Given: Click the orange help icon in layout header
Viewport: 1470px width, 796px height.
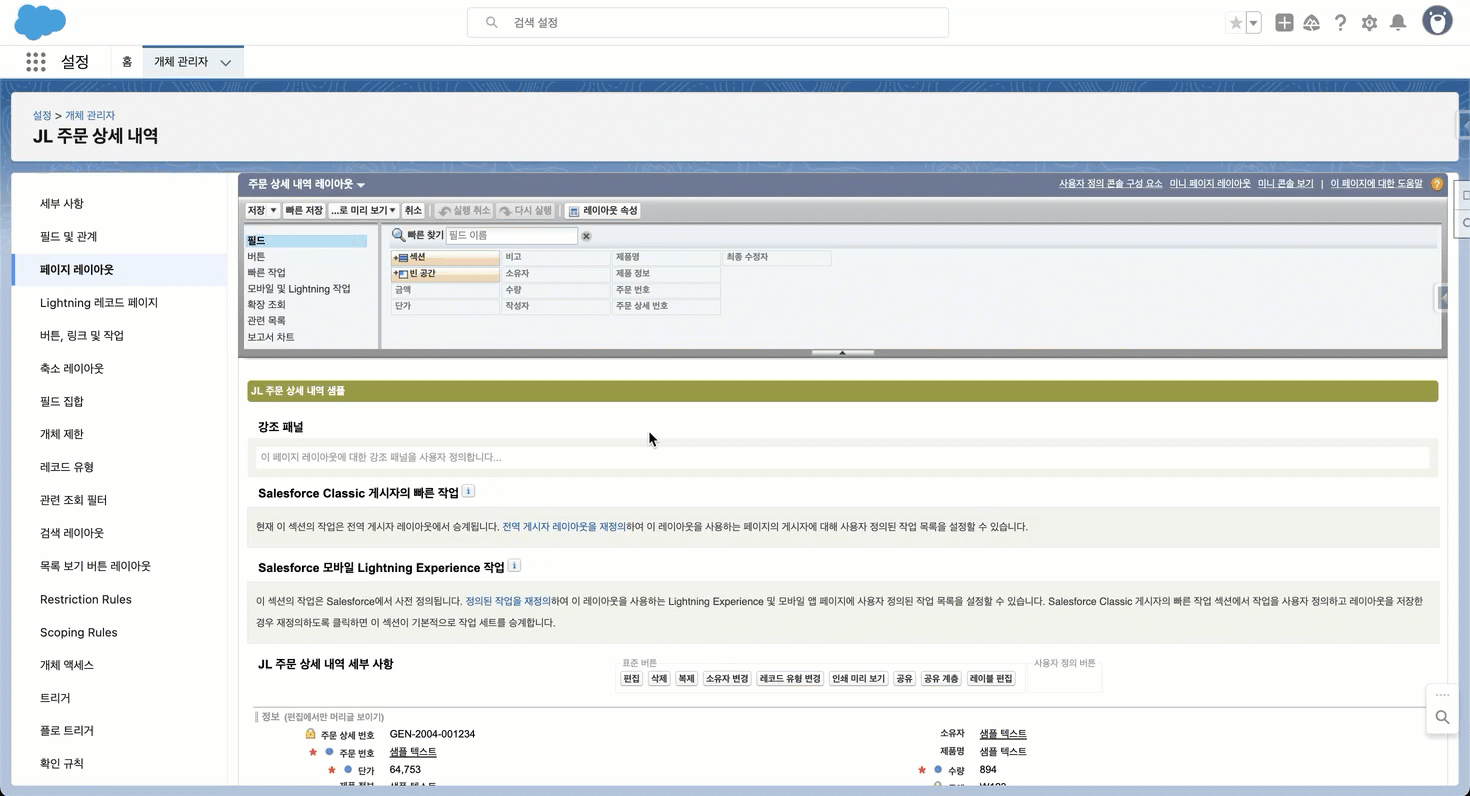Looking at the screenshot, I should [x=1437, y=184].
